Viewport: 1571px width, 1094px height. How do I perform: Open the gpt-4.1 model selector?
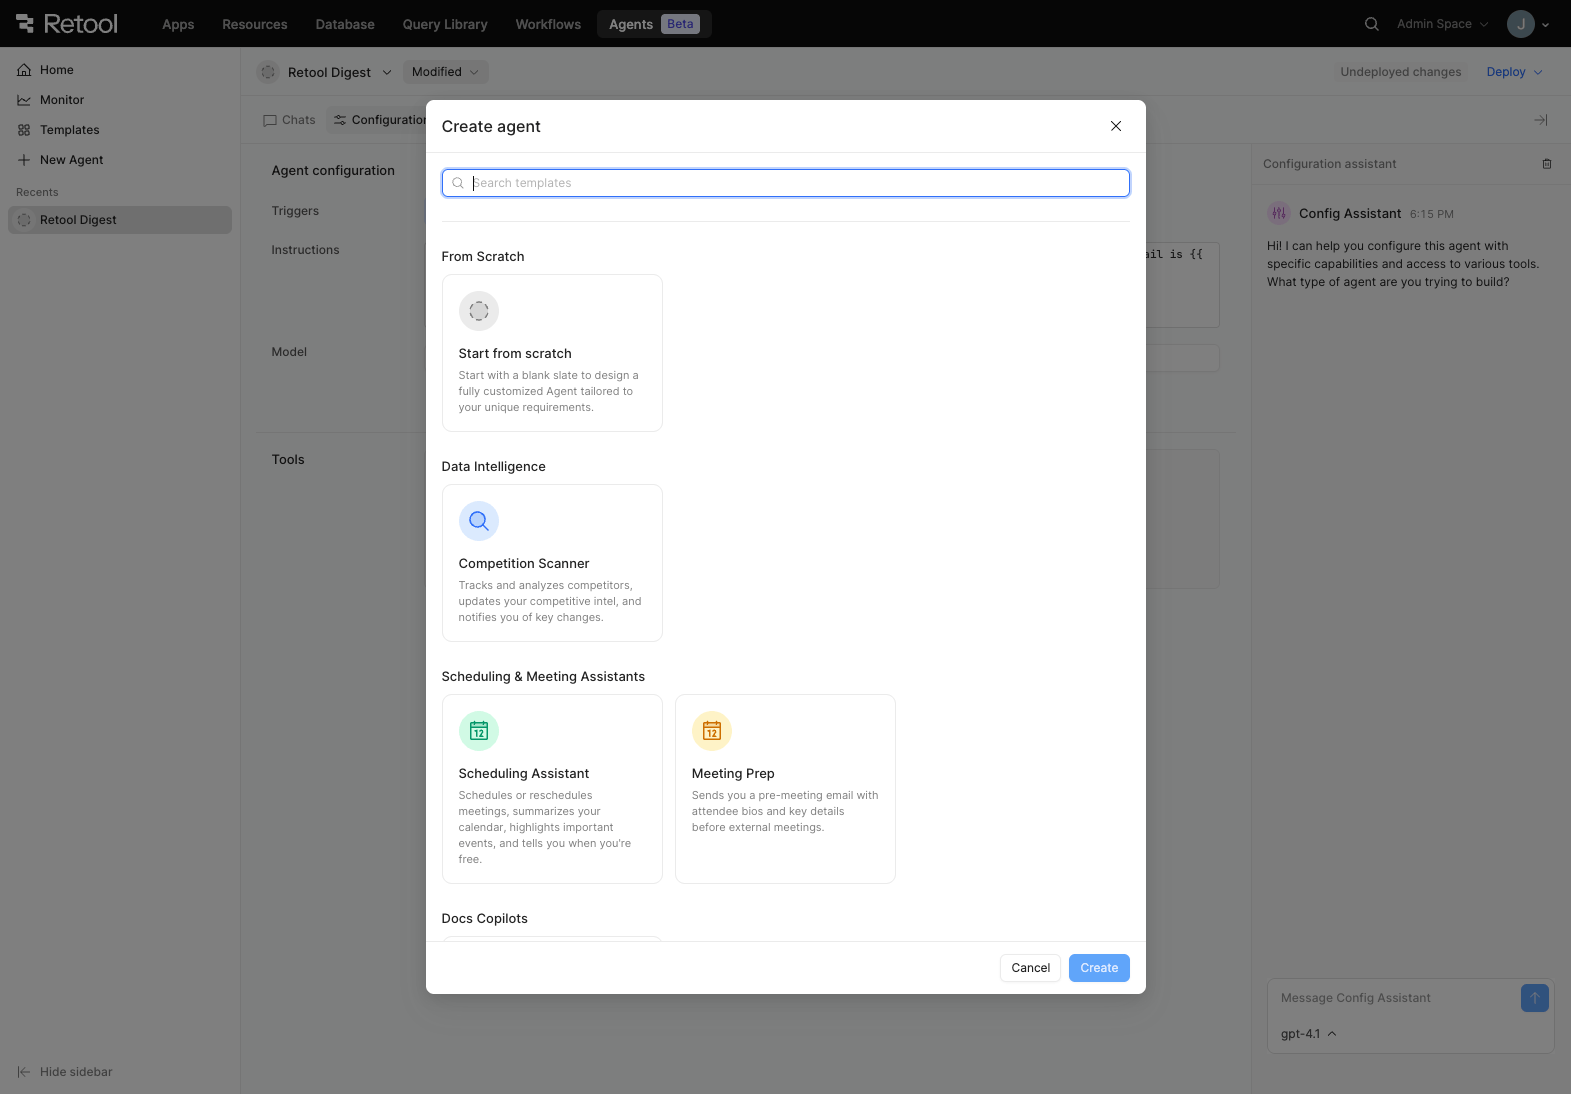[1309, 1034]
